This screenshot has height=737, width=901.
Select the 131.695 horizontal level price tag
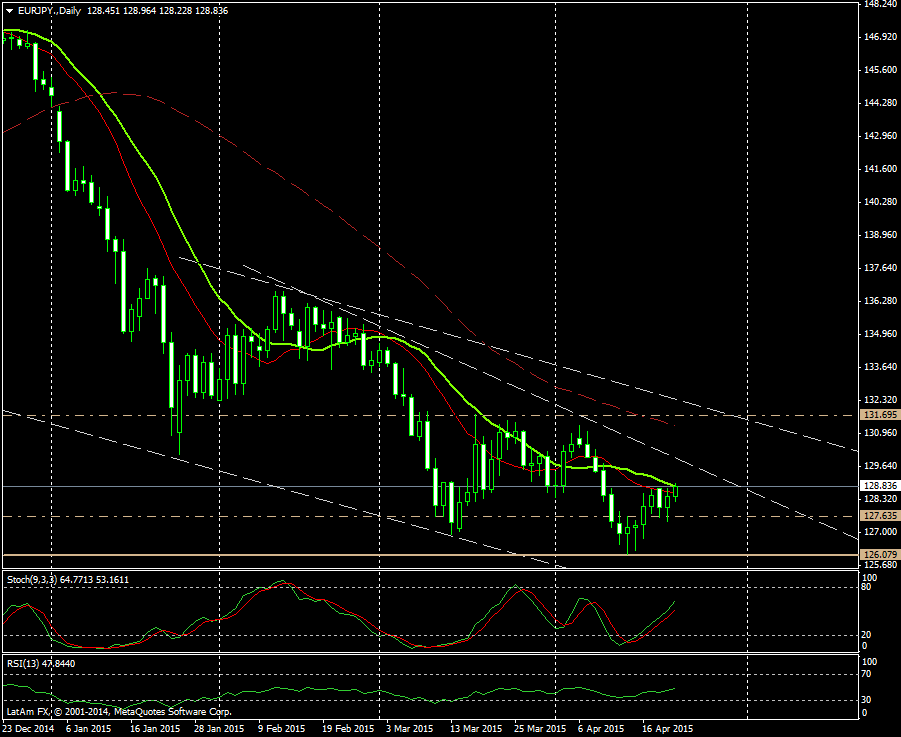click(x=879, y=414)
